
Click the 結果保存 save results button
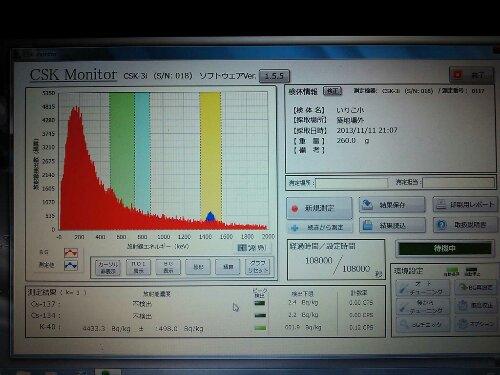pos(392,205)
